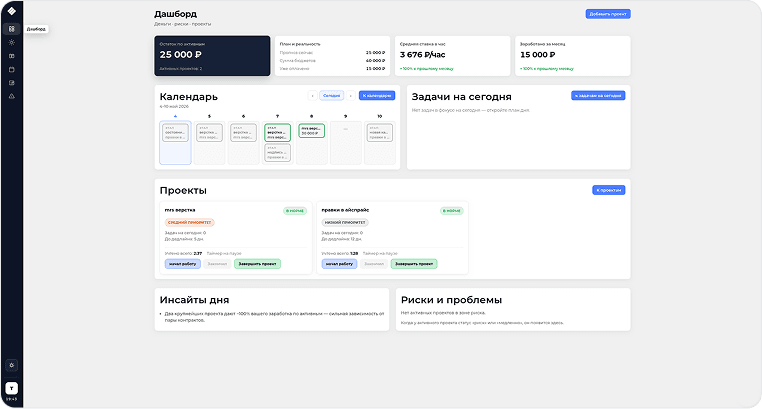This screenshot has height=409, width=762.
Task: Open the board columns icon in sidebar
Action: click(12, 56)
